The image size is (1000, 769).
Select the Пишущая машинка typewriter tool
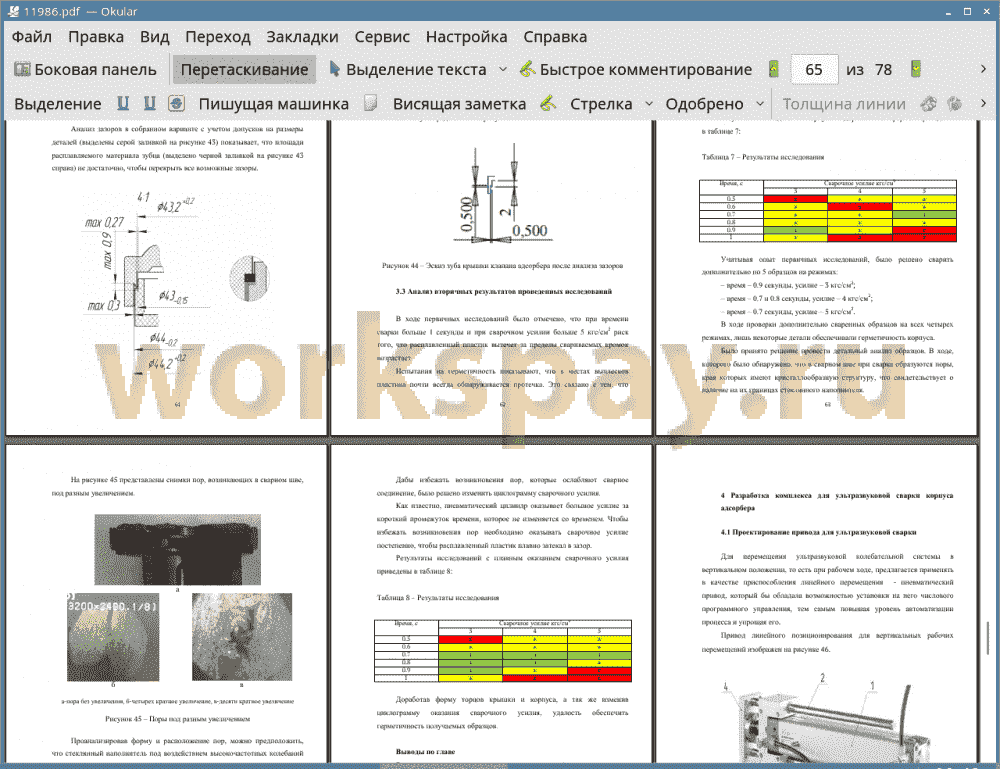click(274, 104)
